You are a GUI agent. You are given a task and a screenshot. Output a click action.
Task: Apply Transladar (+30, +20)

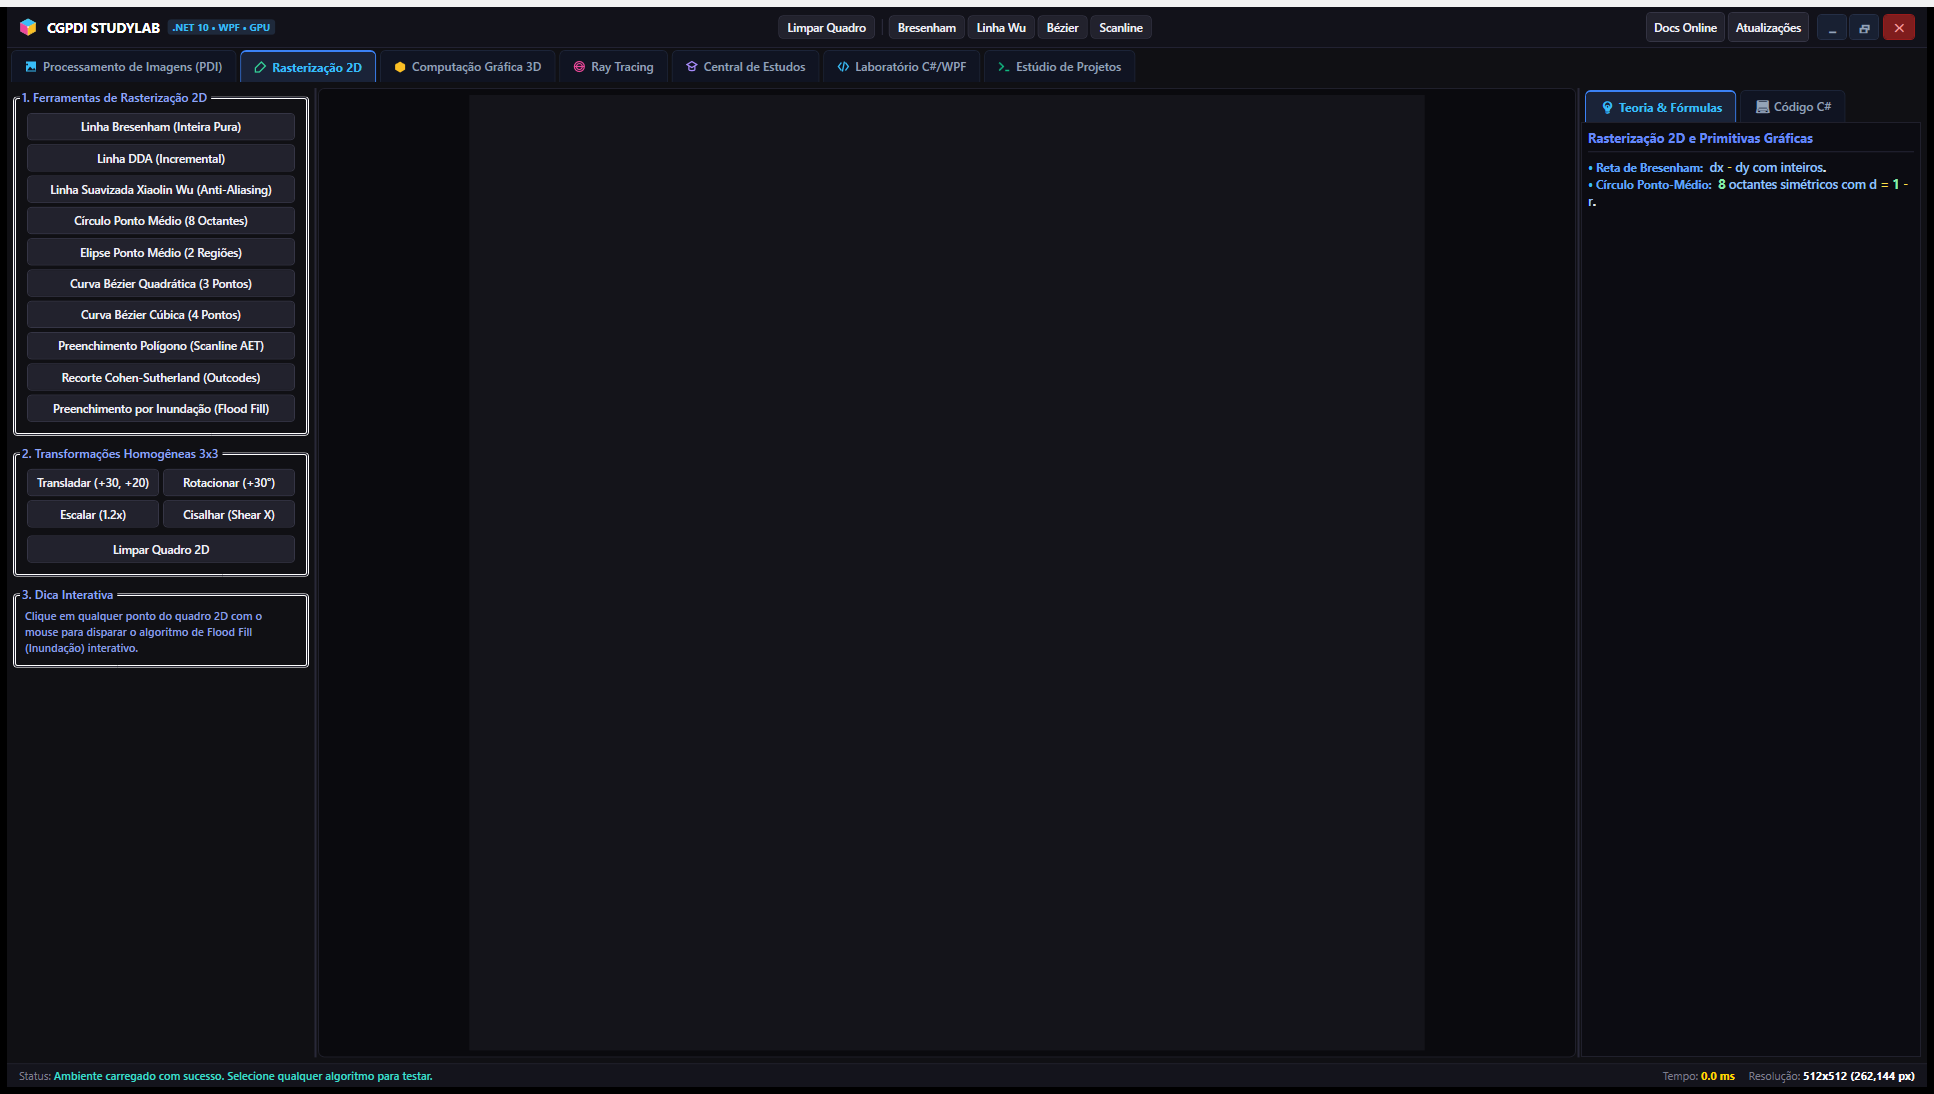point(93,483)
